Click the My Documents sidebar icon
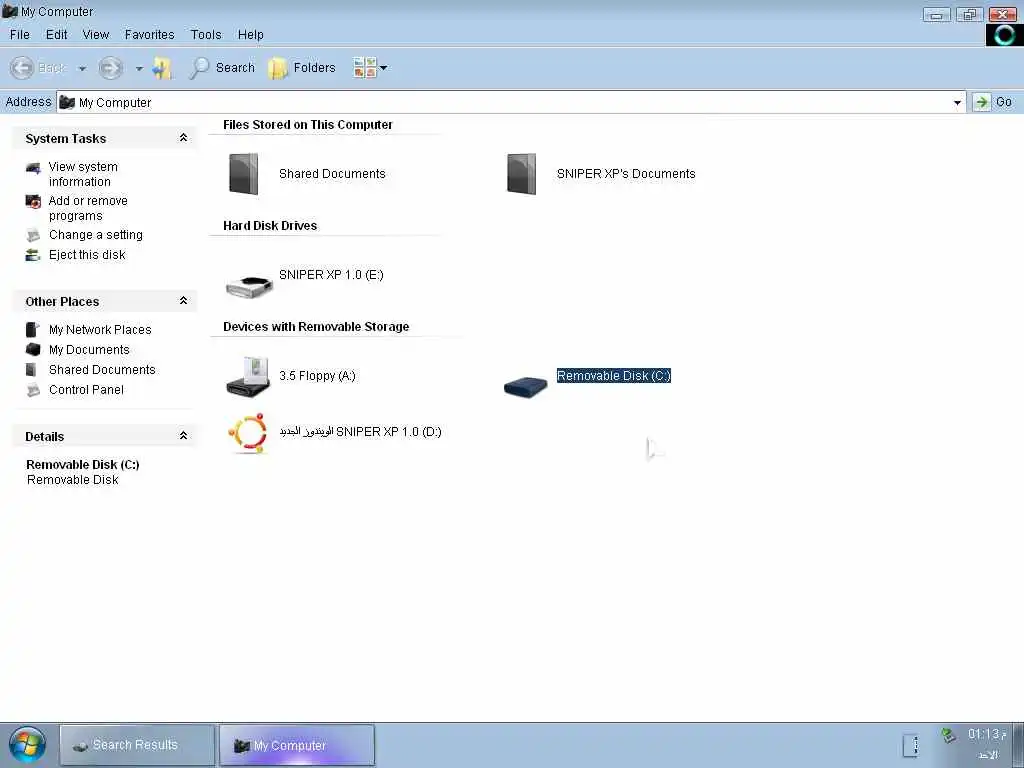1024x768 pixels. (x=33, y=349)
